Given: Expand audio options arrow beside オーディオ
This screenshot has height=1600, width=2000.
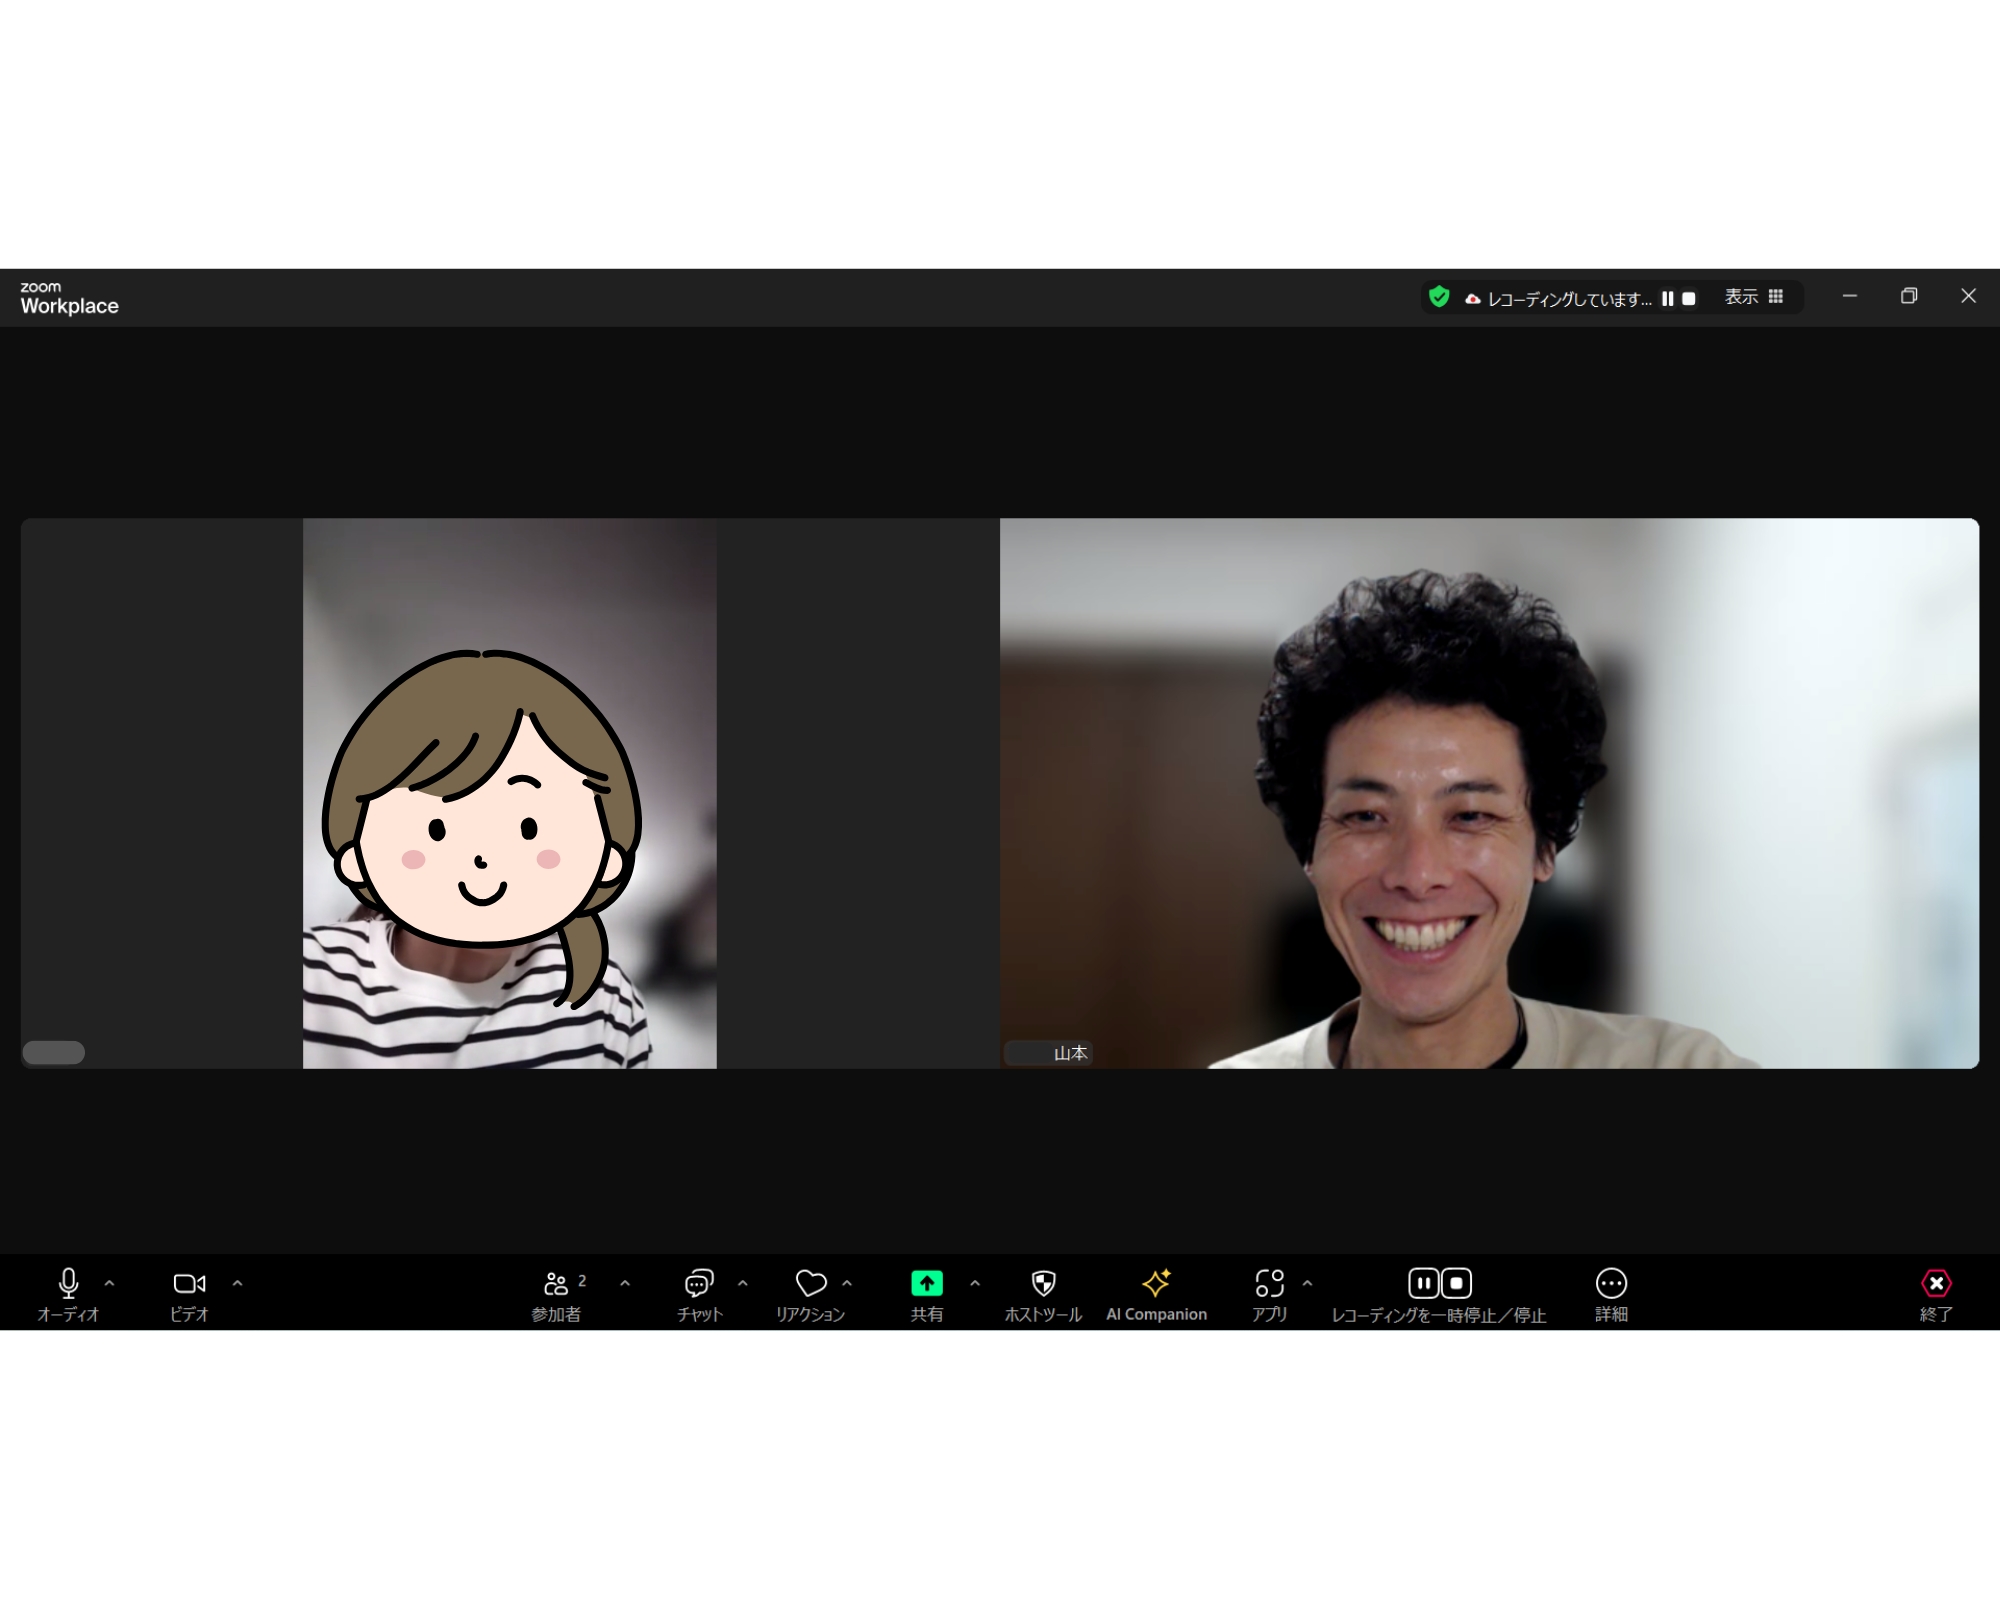Looking at the screenshot, I should 110,1283.
